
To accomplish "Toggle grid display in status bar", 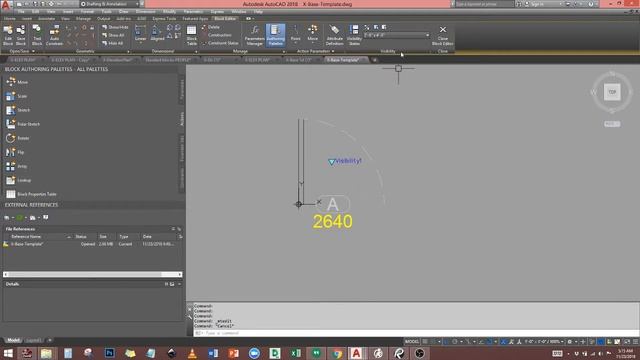I will click(x=425, y=341).
